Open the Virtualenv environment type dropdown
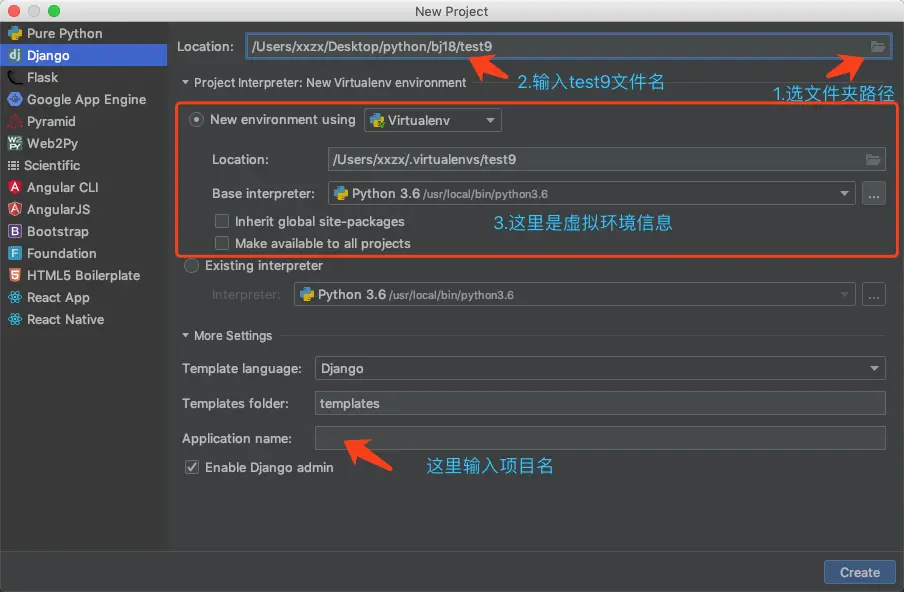The height and width of the screenshot is (592, 904). tap(432, 120)
